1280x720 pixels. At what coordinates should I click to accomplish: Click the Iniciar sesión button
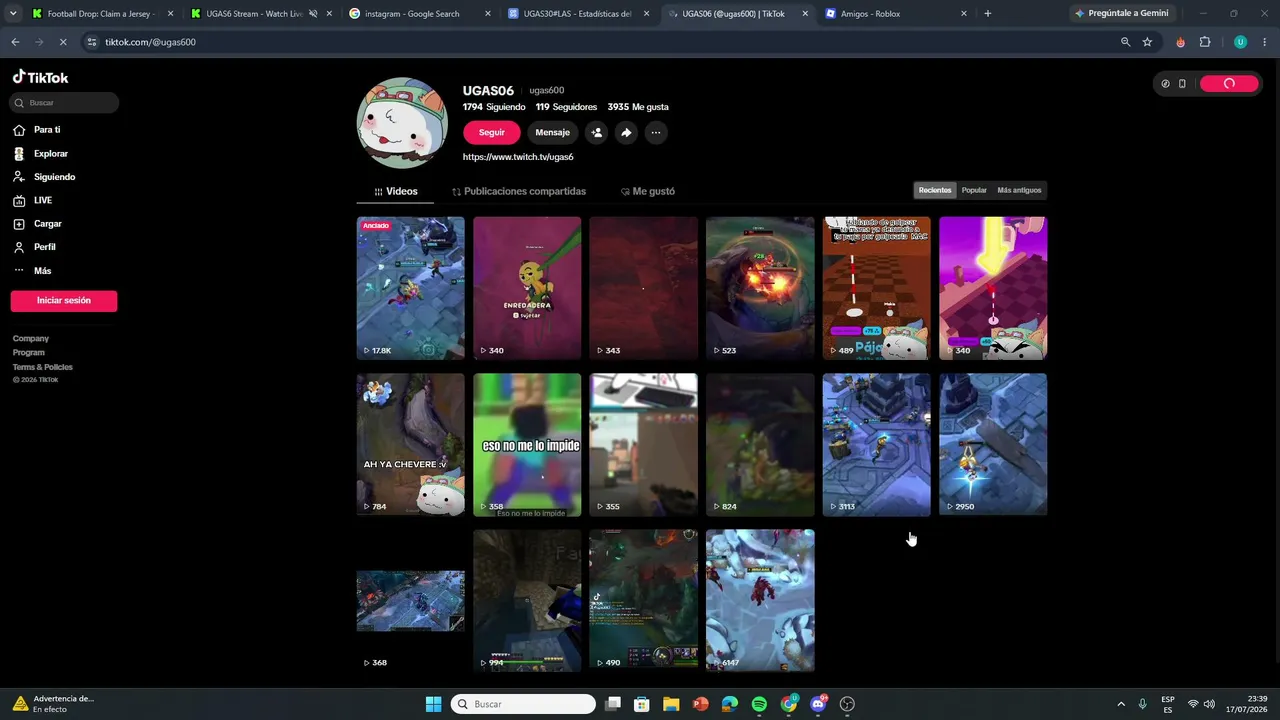tap(64, 301)
